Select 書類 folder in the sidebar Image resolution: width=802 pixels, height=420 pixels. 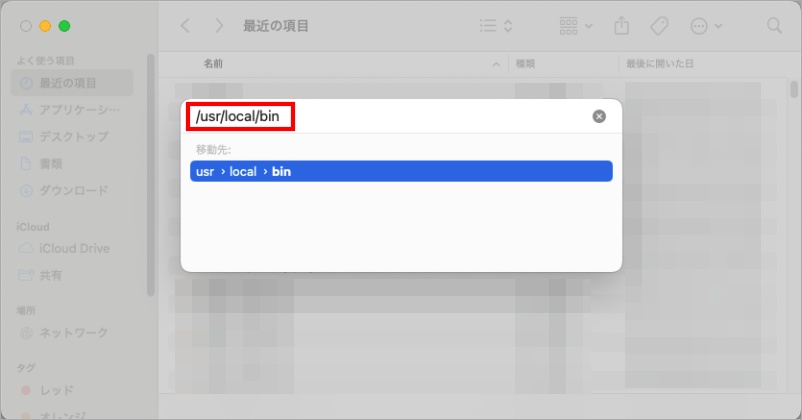click(x=51, y=163)
